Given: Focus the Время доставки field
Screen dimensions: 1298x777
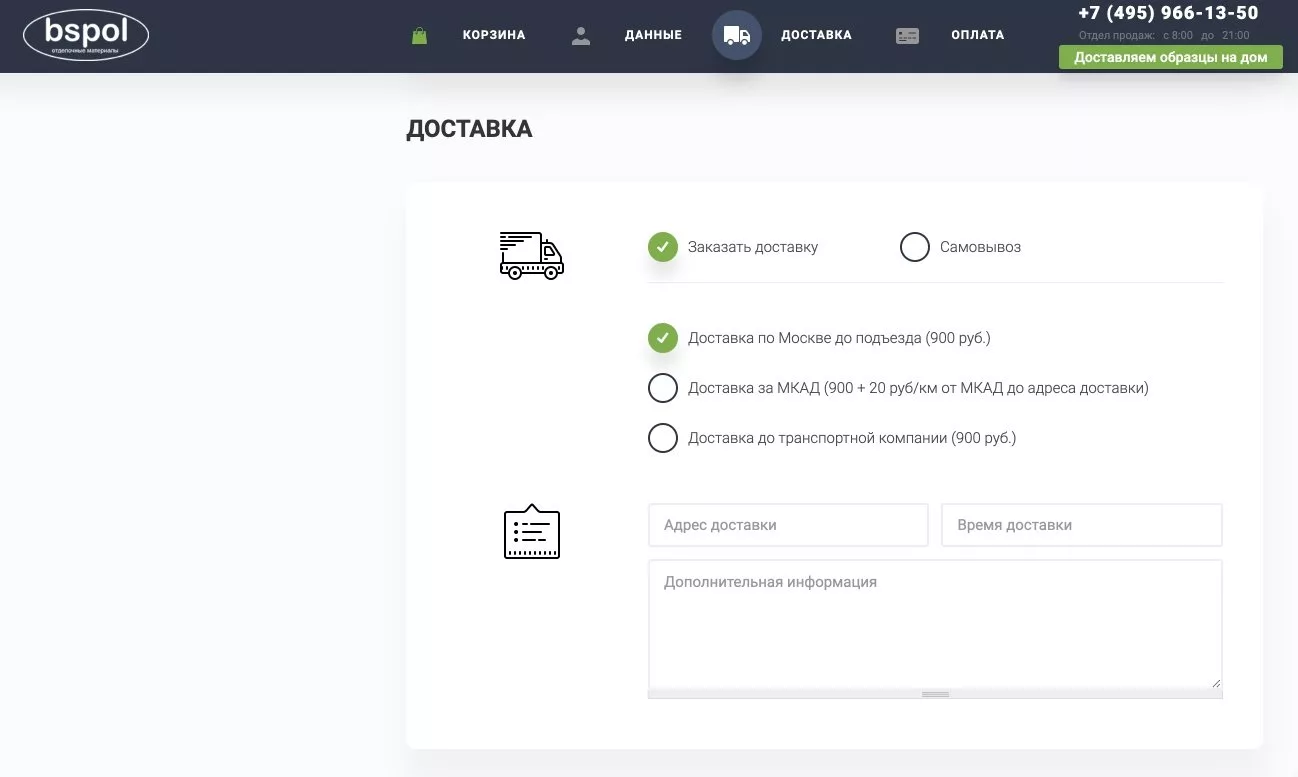Looking at the screenshot, I should 1082,525.
